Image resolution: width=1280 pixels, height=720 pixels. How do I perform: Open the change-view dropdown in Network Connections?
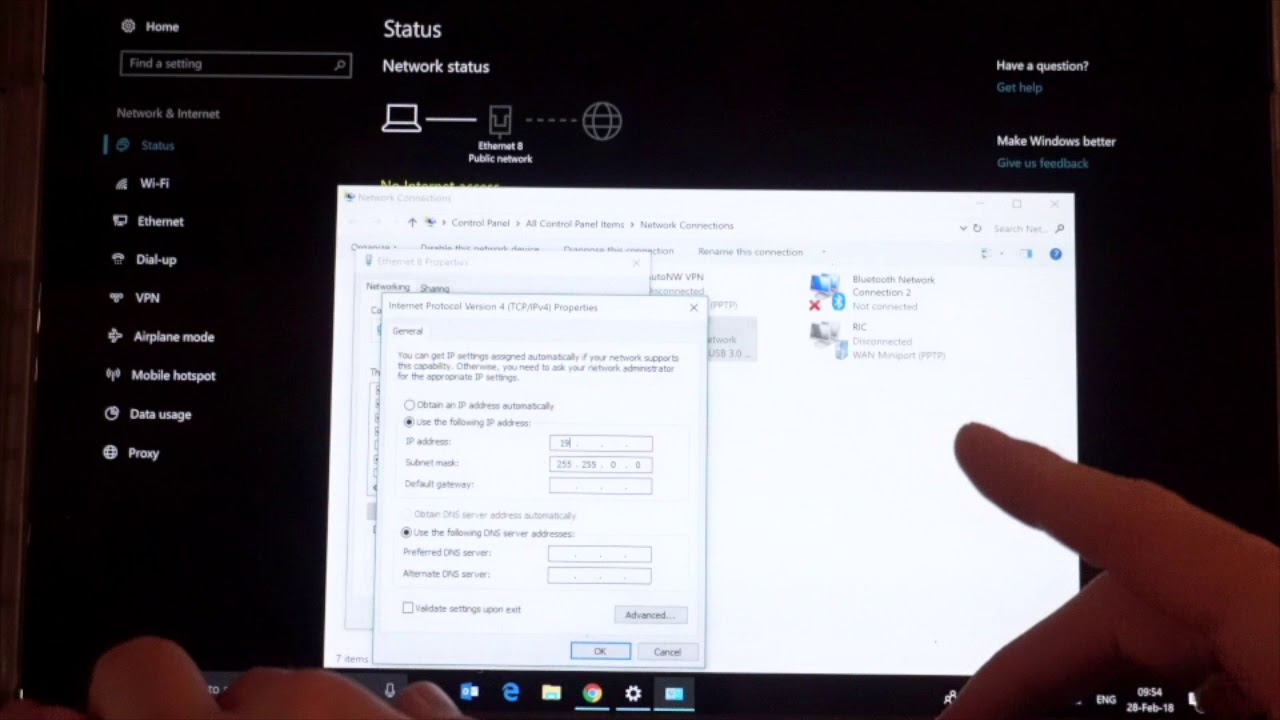[x=1003, y=254]
